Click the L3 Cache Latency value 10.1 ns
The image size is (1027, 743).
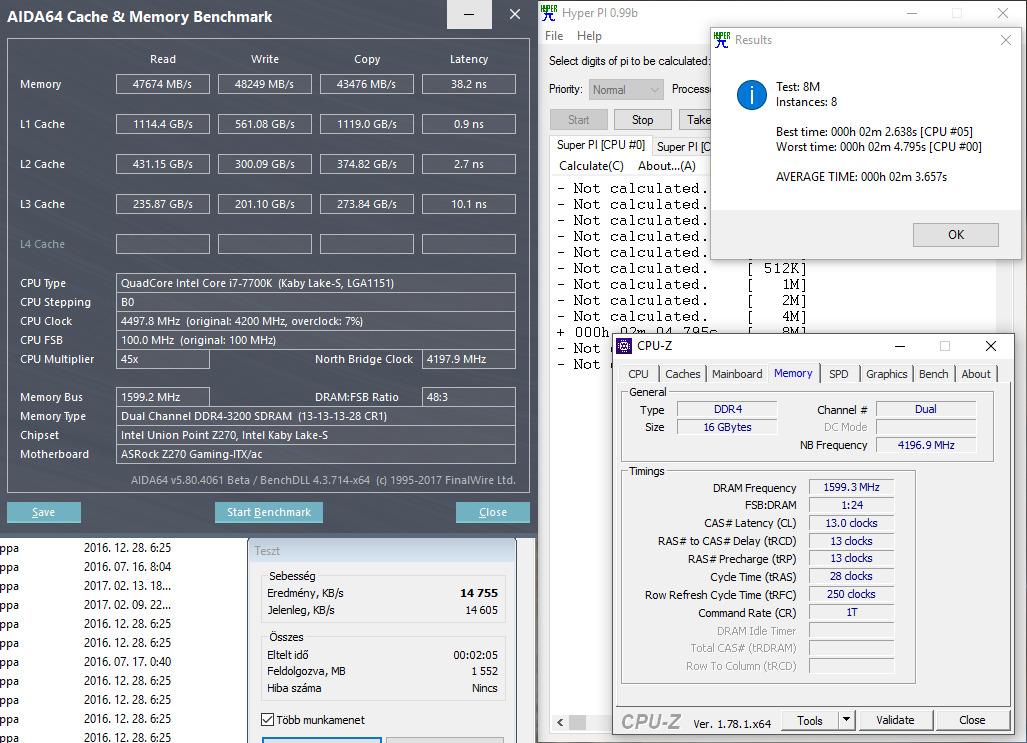coord(469,204)
